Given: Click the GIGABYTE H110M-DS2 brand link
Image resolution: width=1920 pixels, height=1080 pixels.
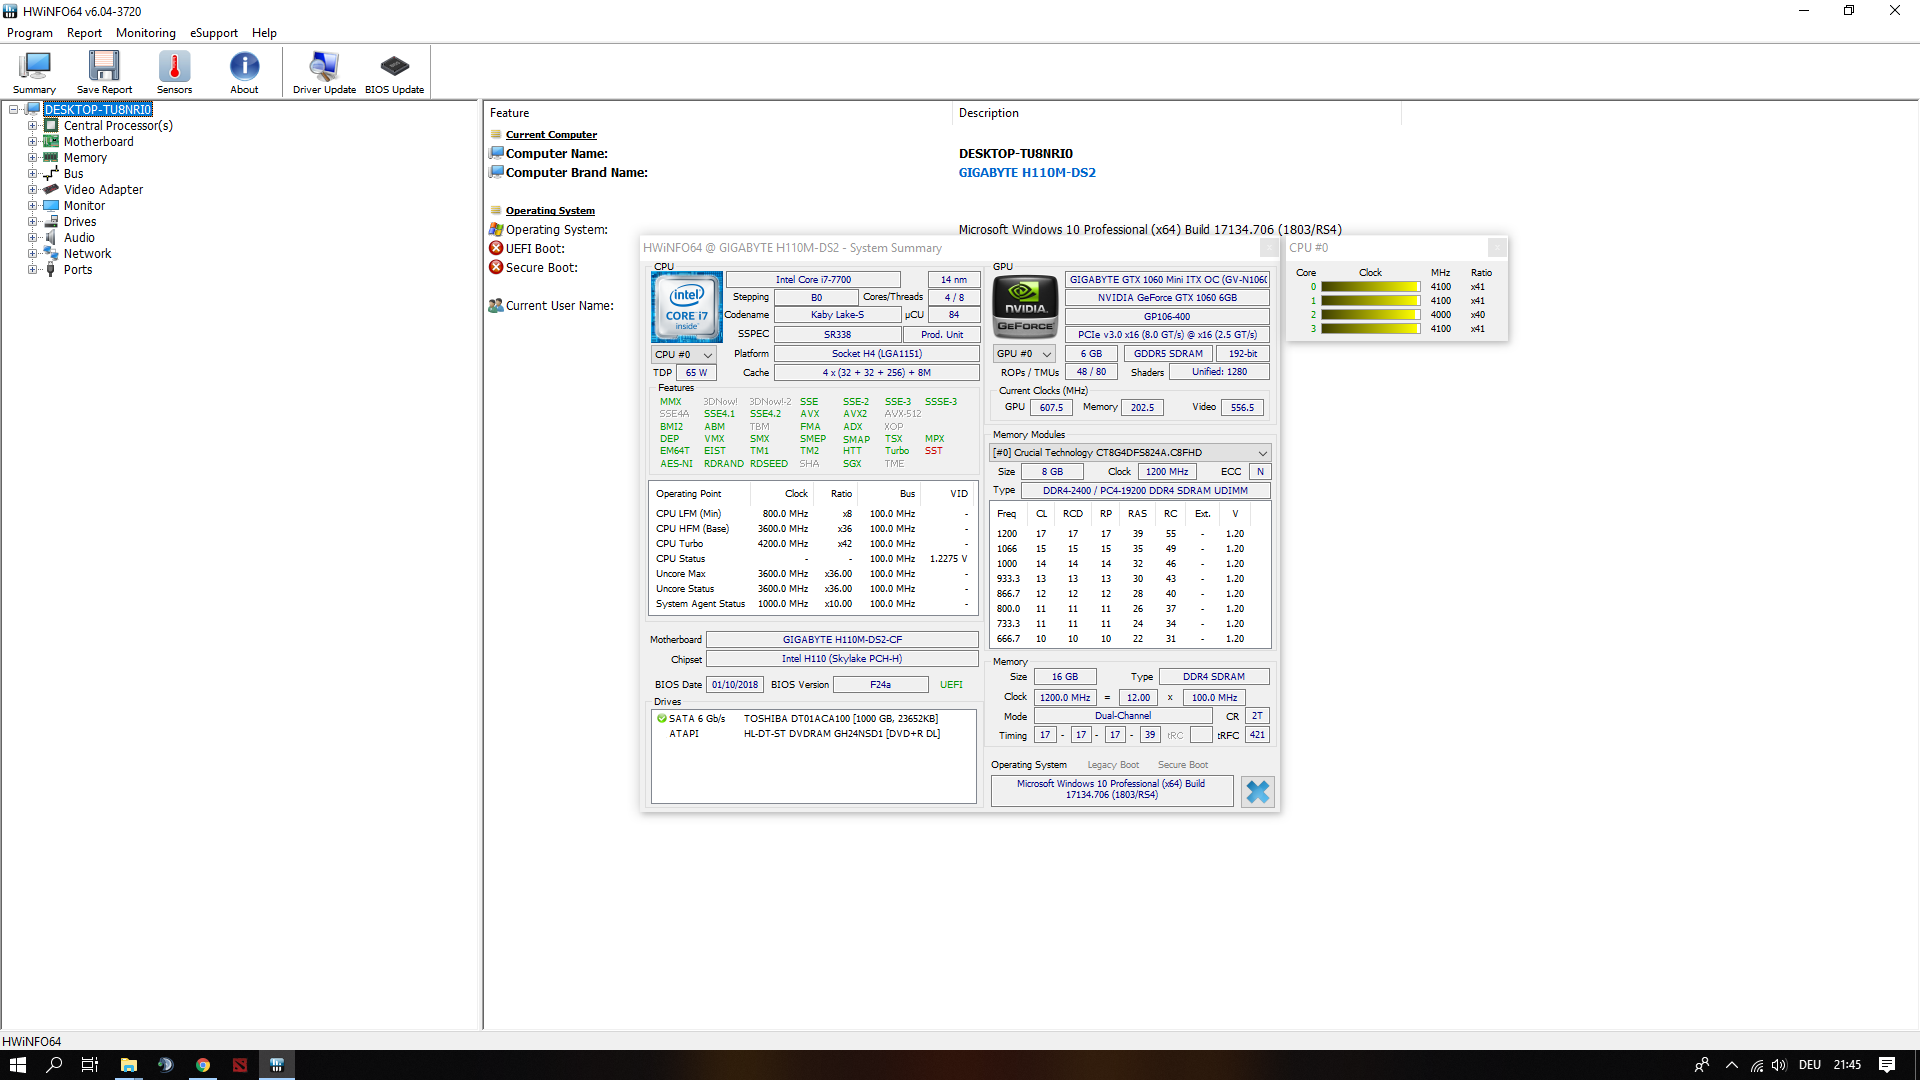Looking at the screenshot, I should point(1027,173).
